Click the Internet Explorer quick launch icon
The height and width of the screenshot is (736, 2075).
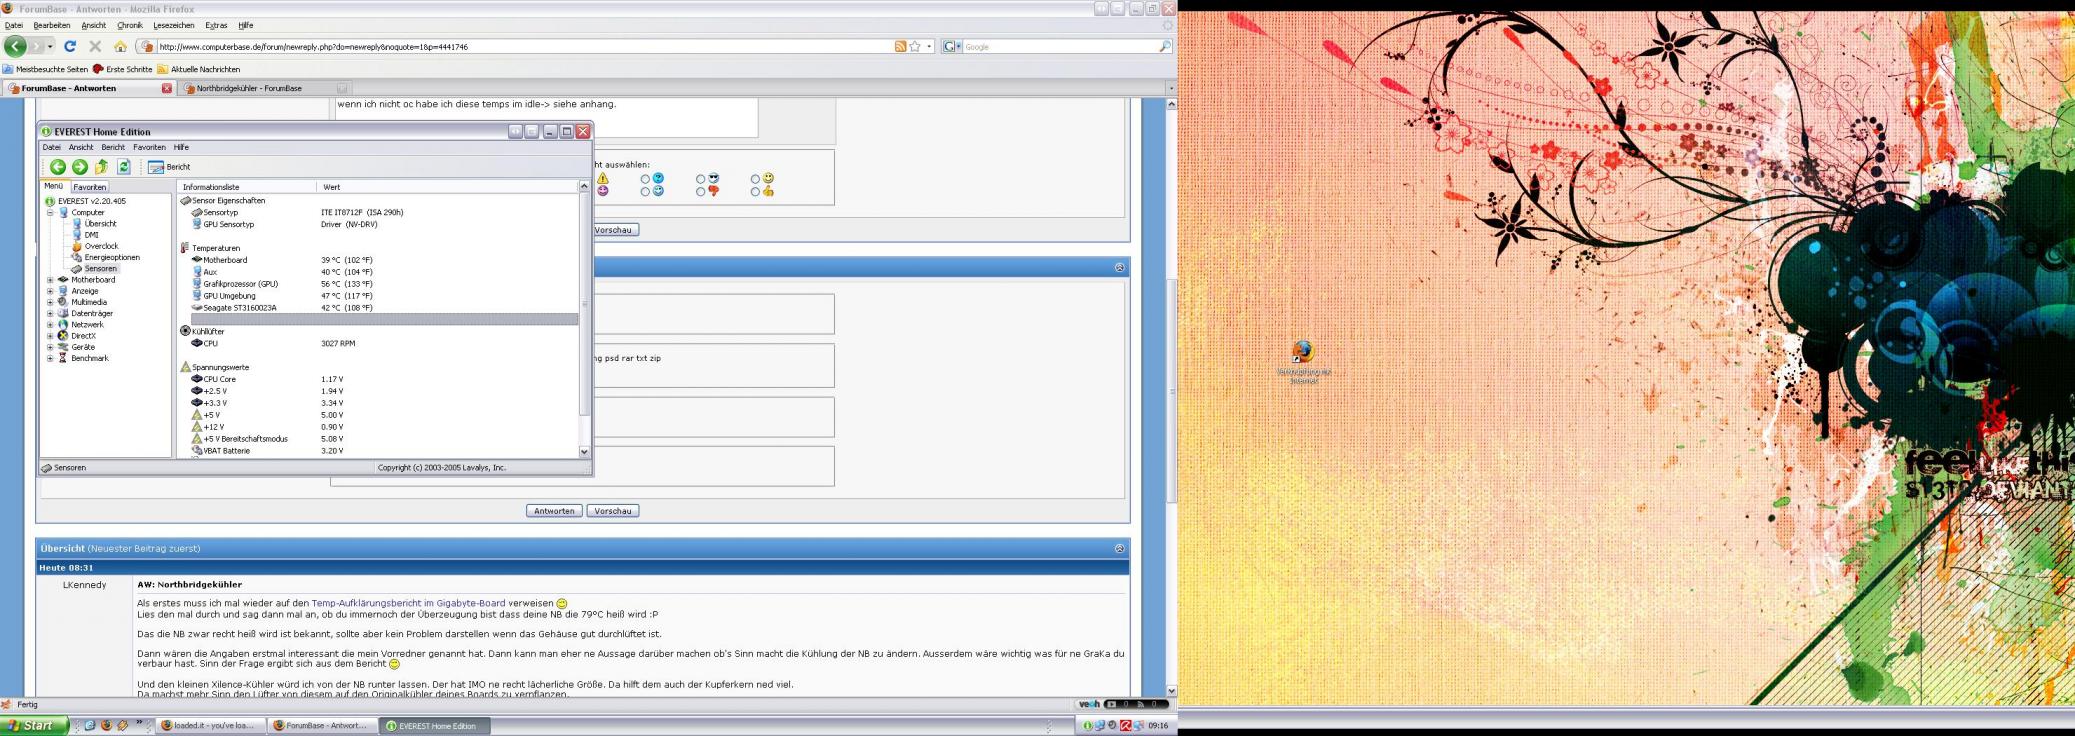tap(90, 726)
